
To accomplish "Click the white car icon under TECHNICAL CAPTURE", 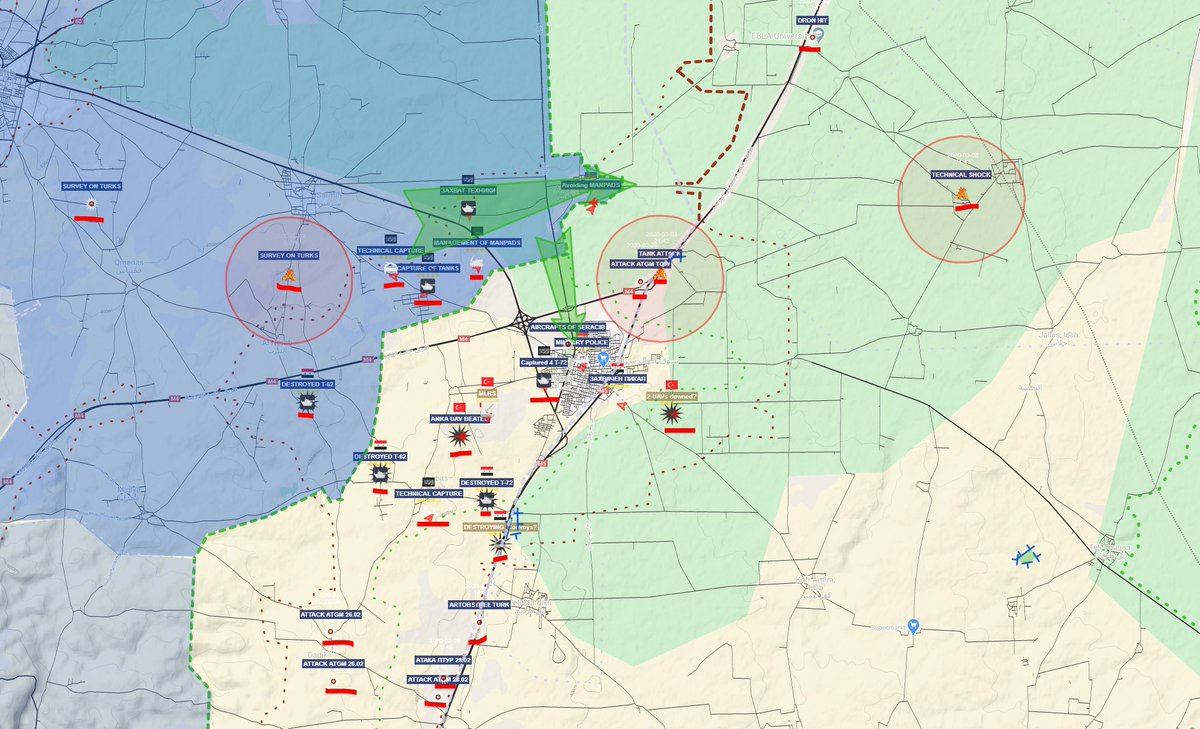I will click(x=391, y=269).
